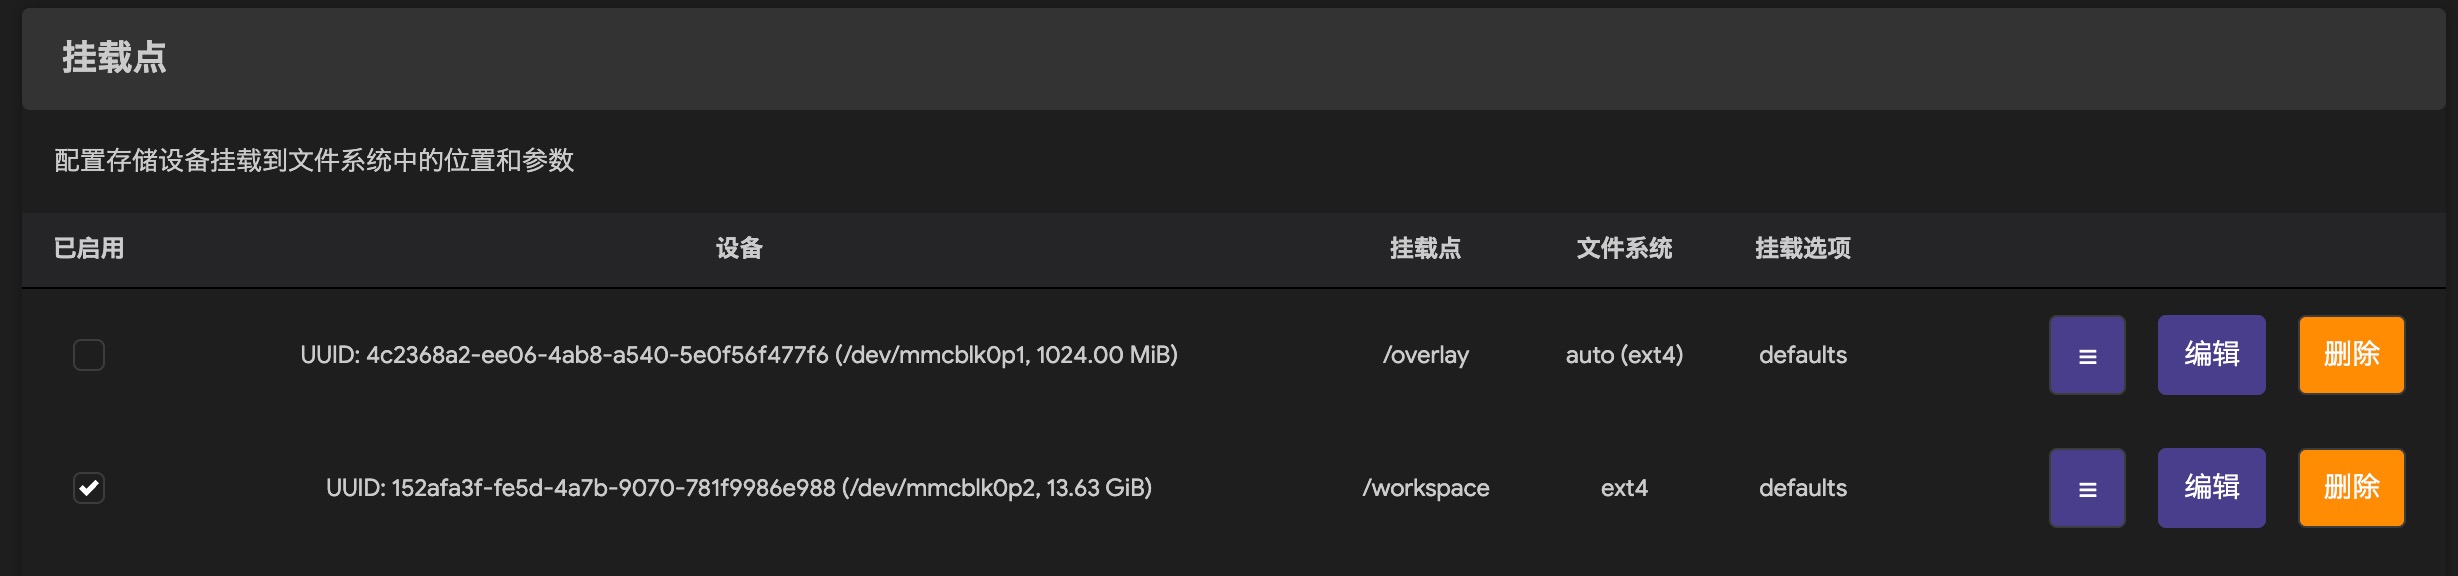Image resolution: width=2458 pixels, height=576 pixels.
Task: Enable the /overlay mount checkbox
Action: coord(89,355)
